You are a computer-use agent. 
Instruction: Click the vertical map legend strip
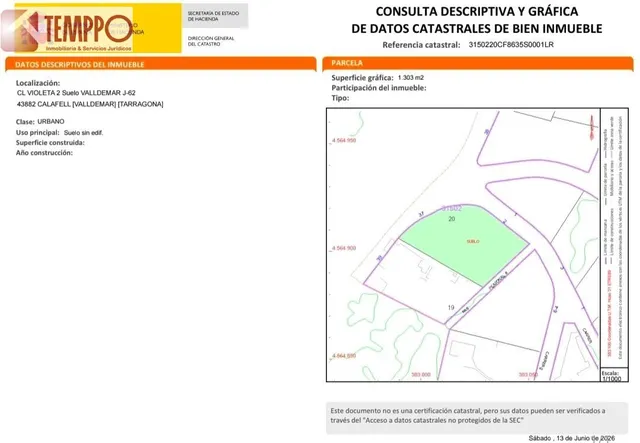[613, 238]
